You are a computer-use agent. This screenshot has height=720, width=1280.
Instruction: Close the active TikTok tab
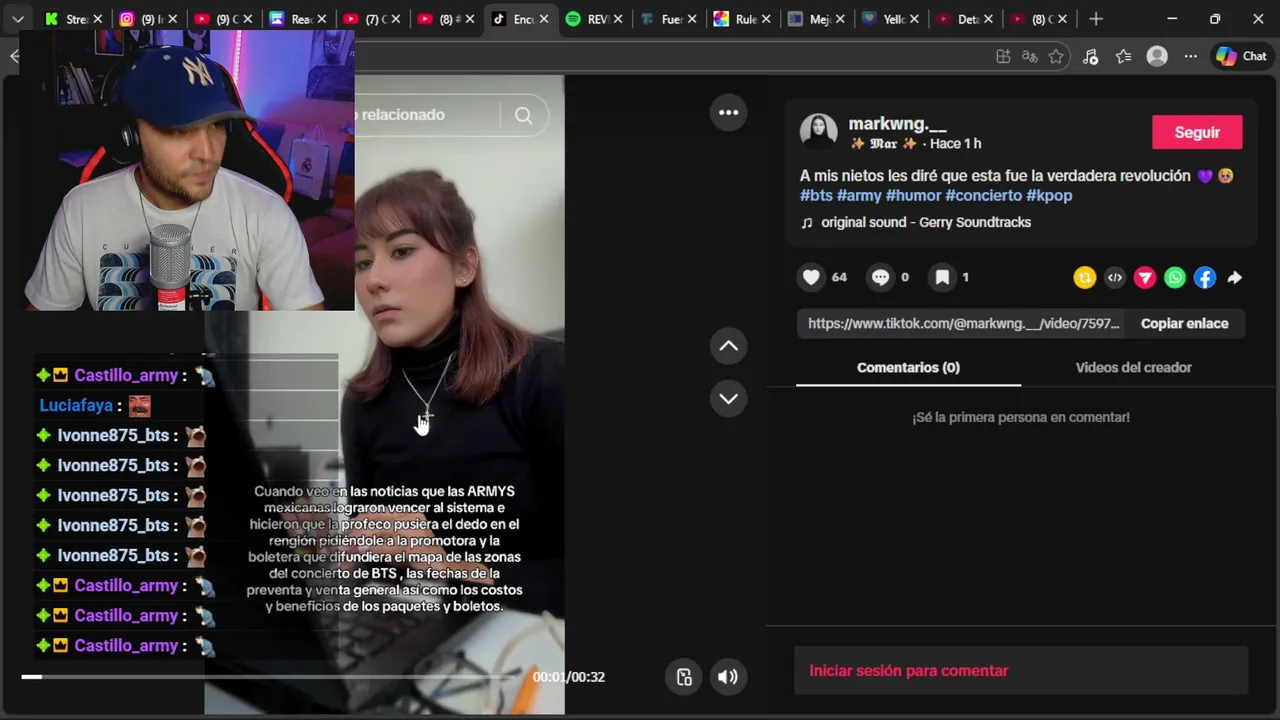click(x=544, y=19)
